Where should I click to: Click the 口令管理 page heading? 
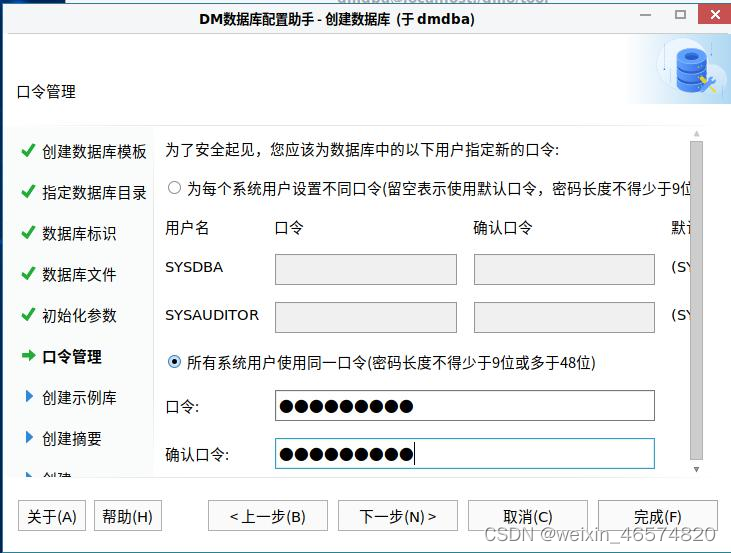pyautogui.click(x=46, y=91)
